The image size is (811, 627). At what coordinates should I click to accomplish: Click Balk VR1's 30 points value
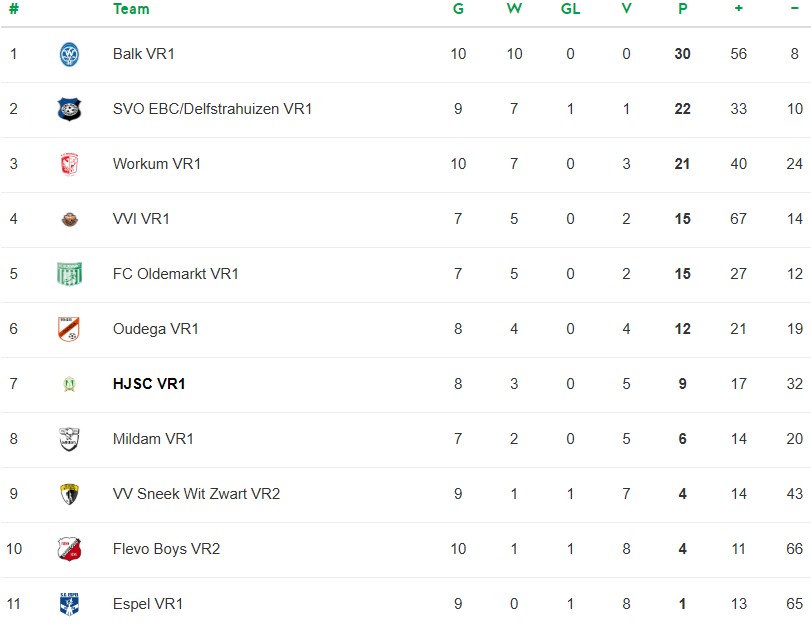pyautogui.click(x=682, y=54)
